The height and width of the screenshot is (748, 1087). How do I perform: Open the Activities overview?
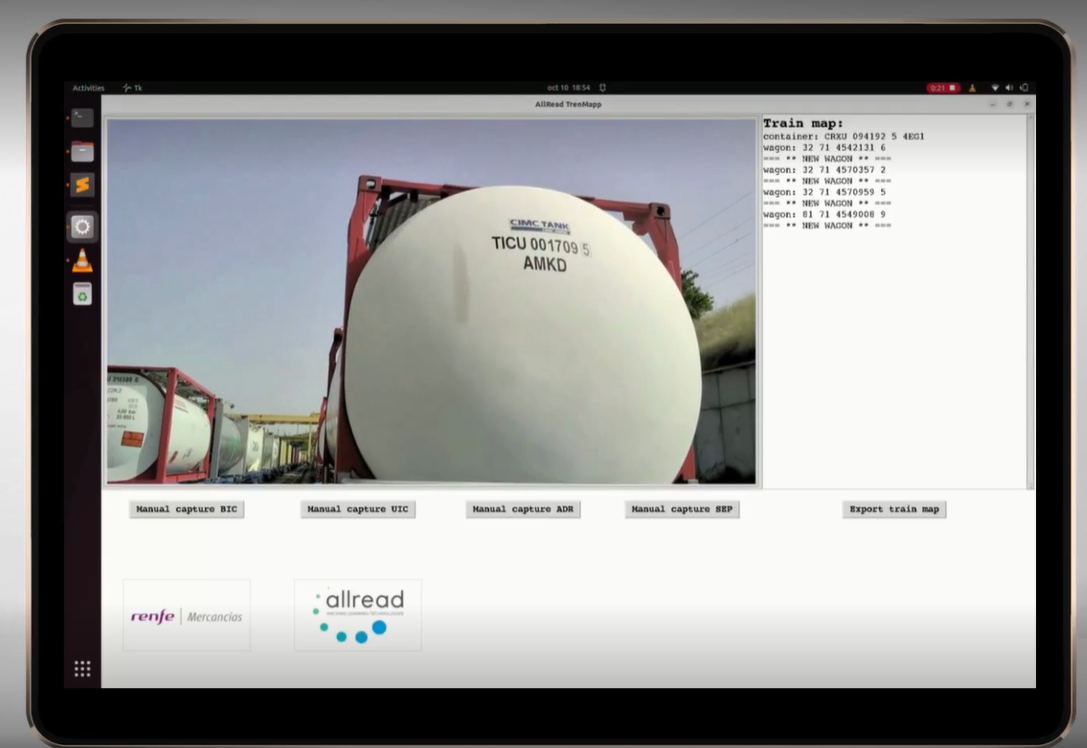pyautogui.click(x=88, y=88)
